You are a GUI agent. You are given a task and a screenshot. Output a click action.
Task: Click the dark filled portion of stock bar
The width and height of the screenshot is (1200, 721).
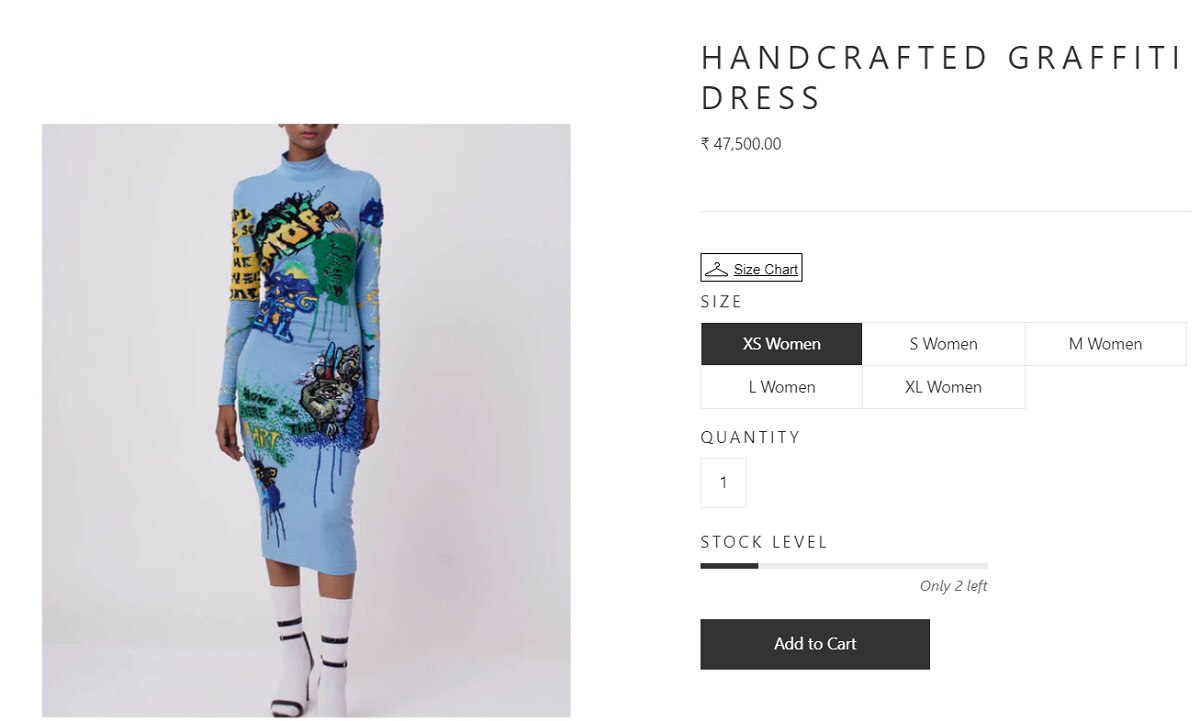(x=729, y=566)
